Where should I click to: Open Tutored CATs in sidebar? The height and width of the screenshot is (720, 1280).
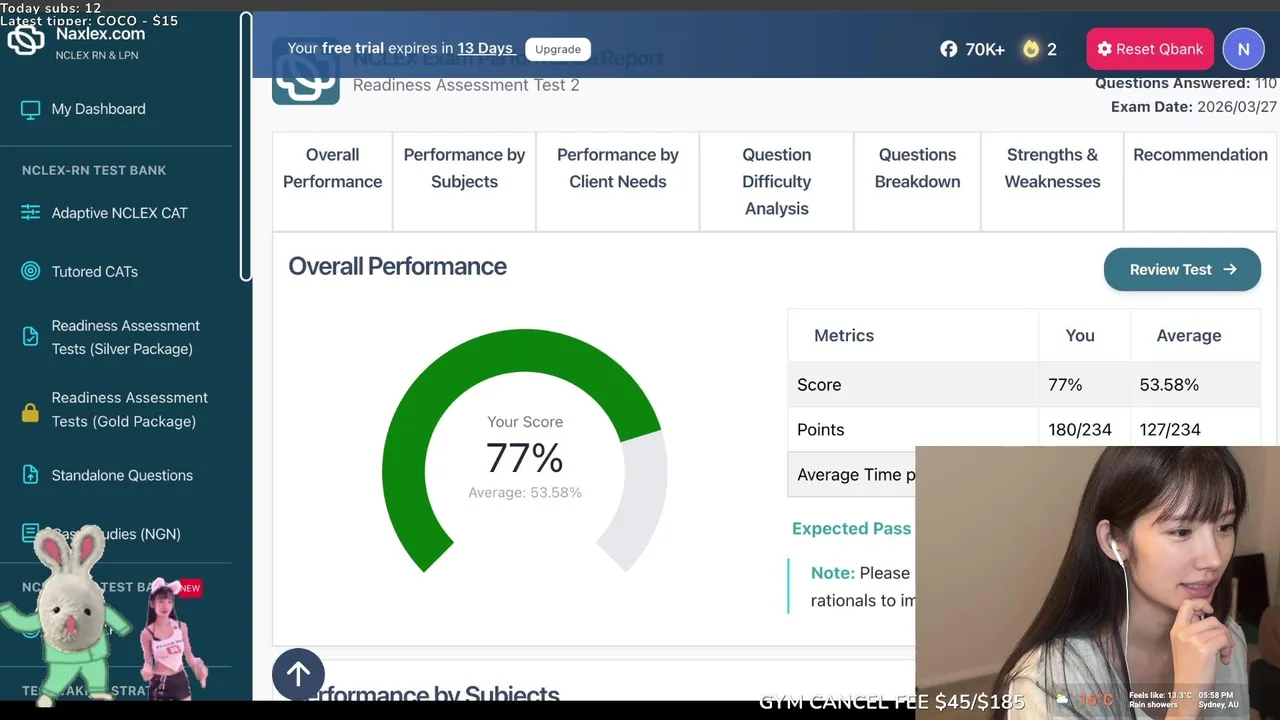94,271
